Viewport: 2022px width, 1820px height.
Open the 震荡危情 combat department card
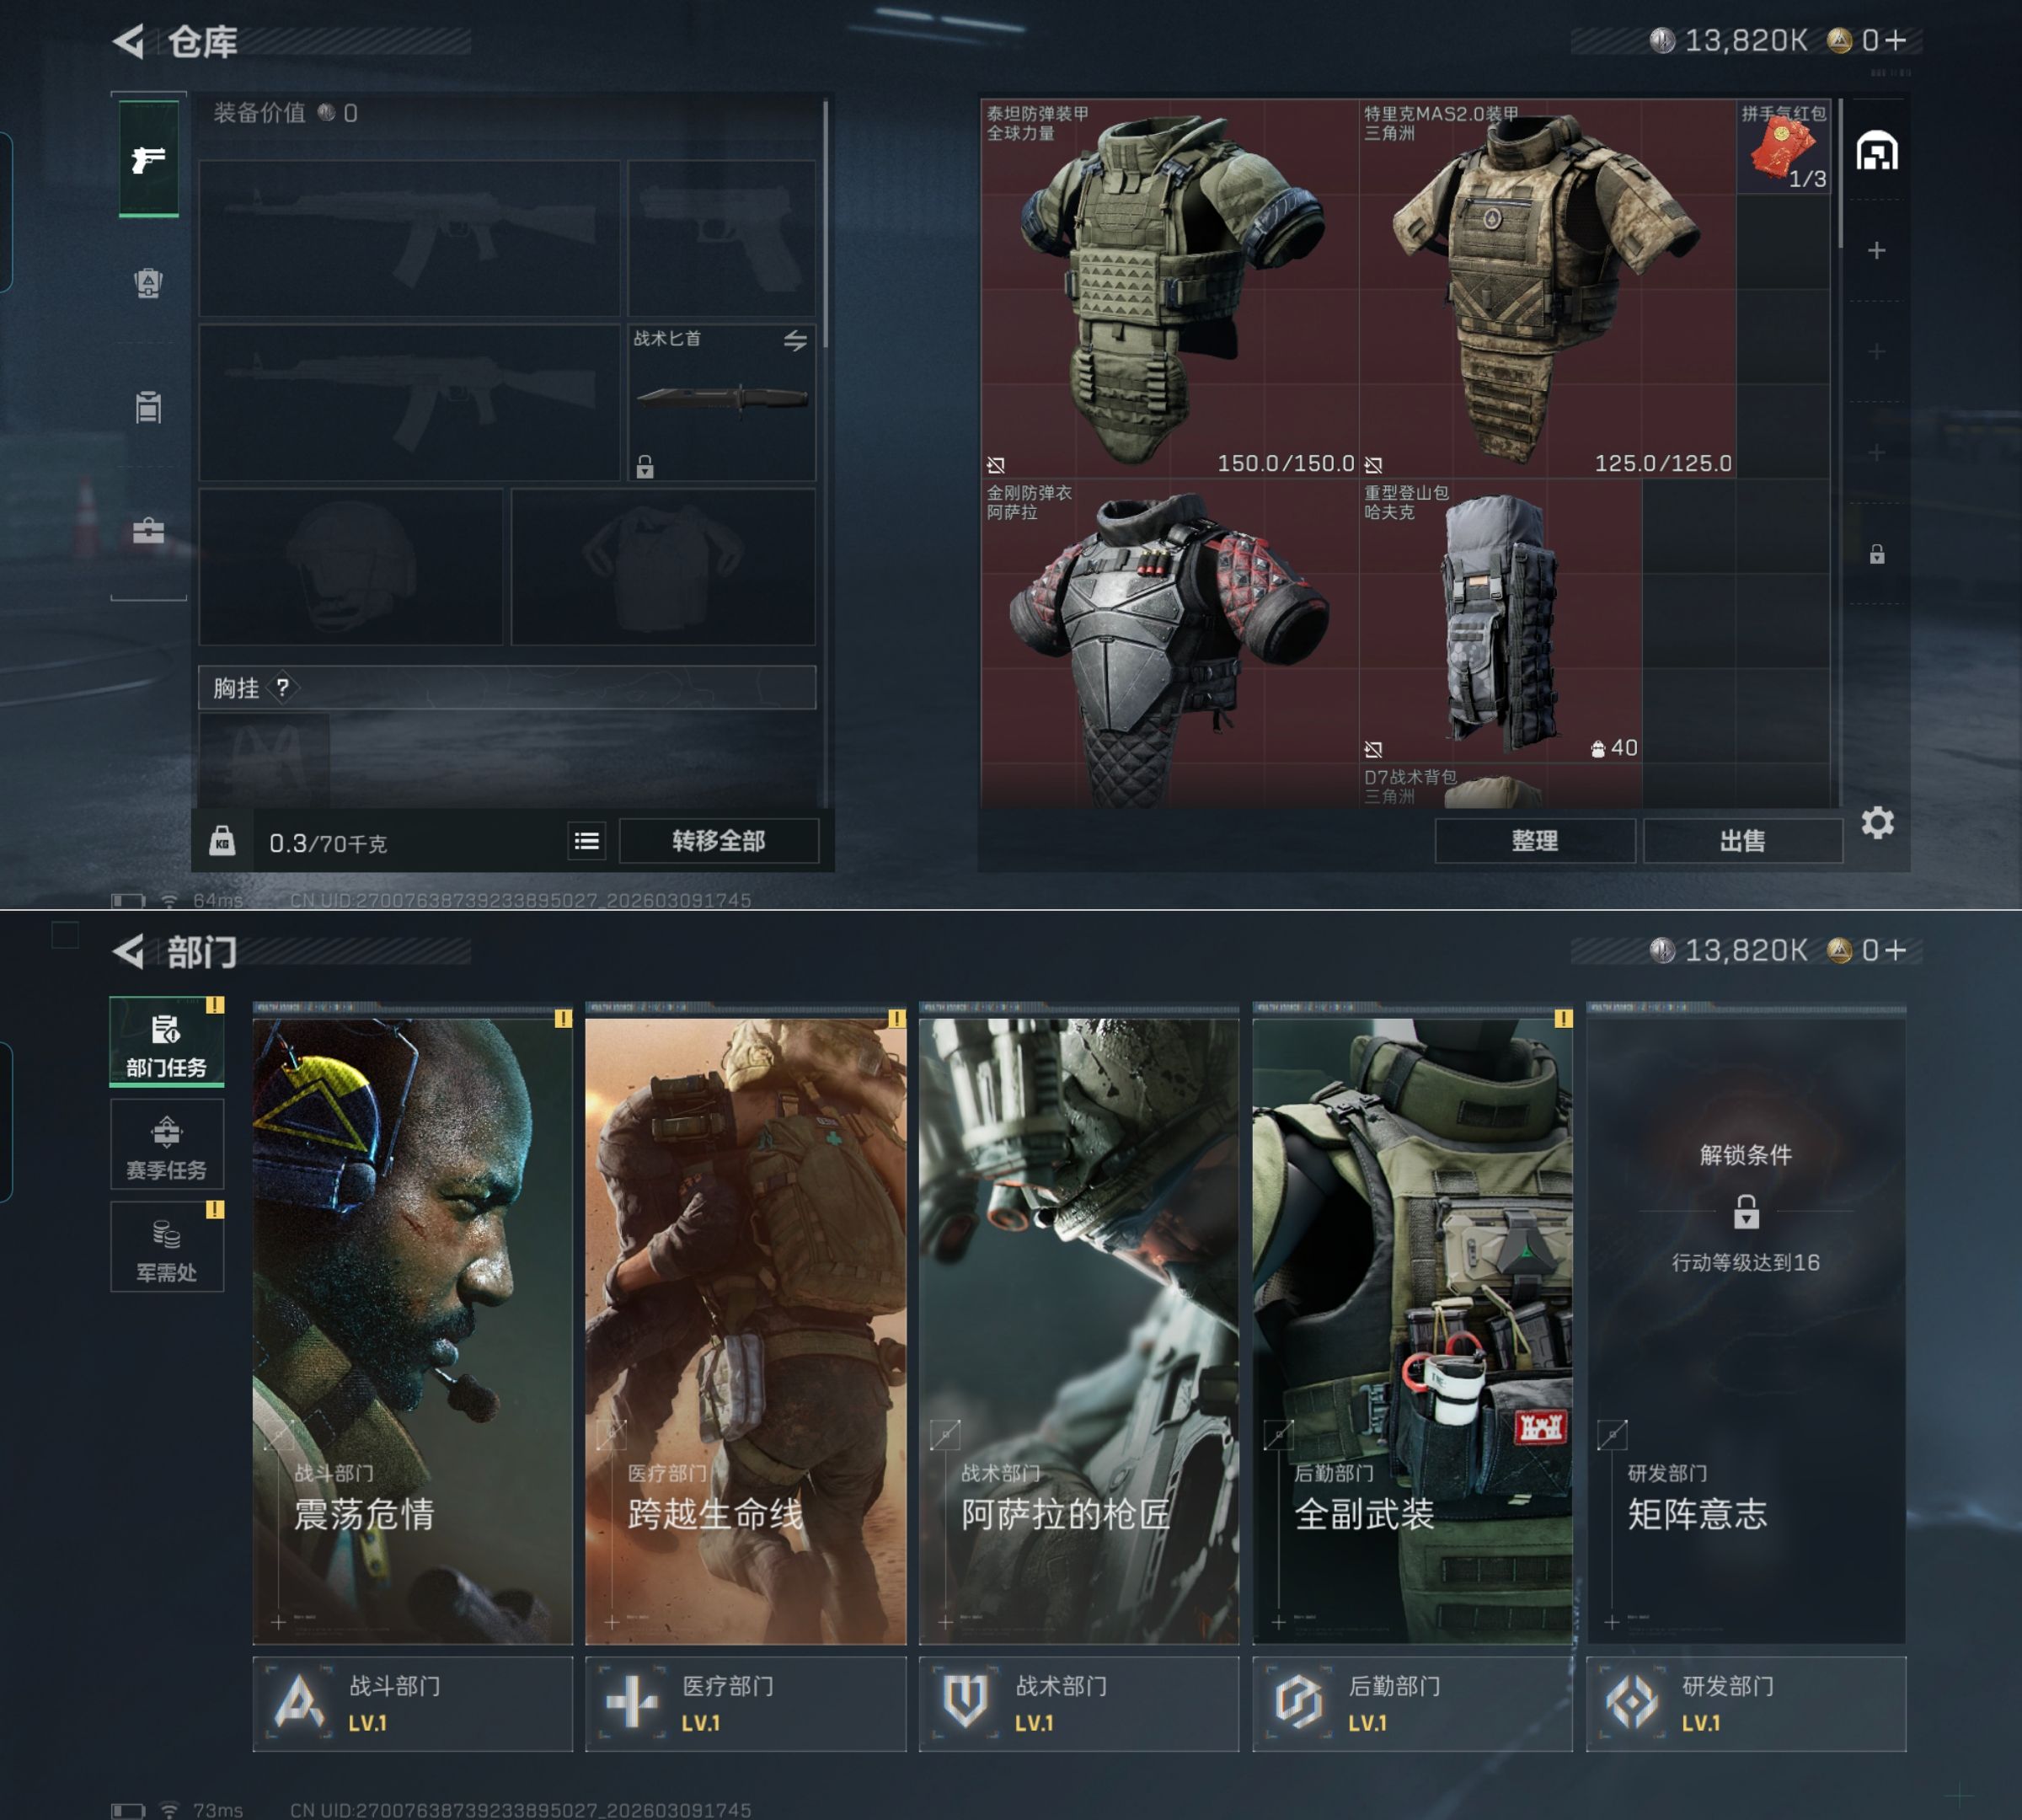click(x=412, y=1330)
